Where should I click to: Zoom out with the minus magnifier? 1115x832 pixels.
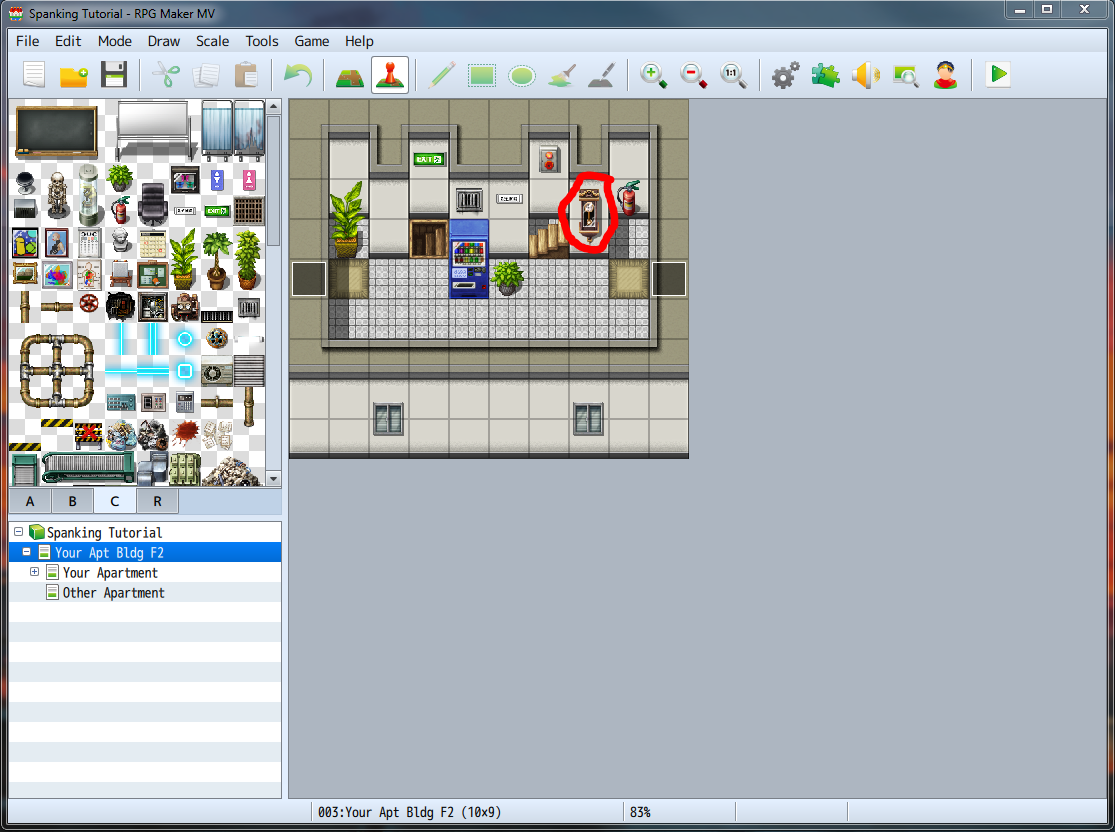tap(693, 75)
